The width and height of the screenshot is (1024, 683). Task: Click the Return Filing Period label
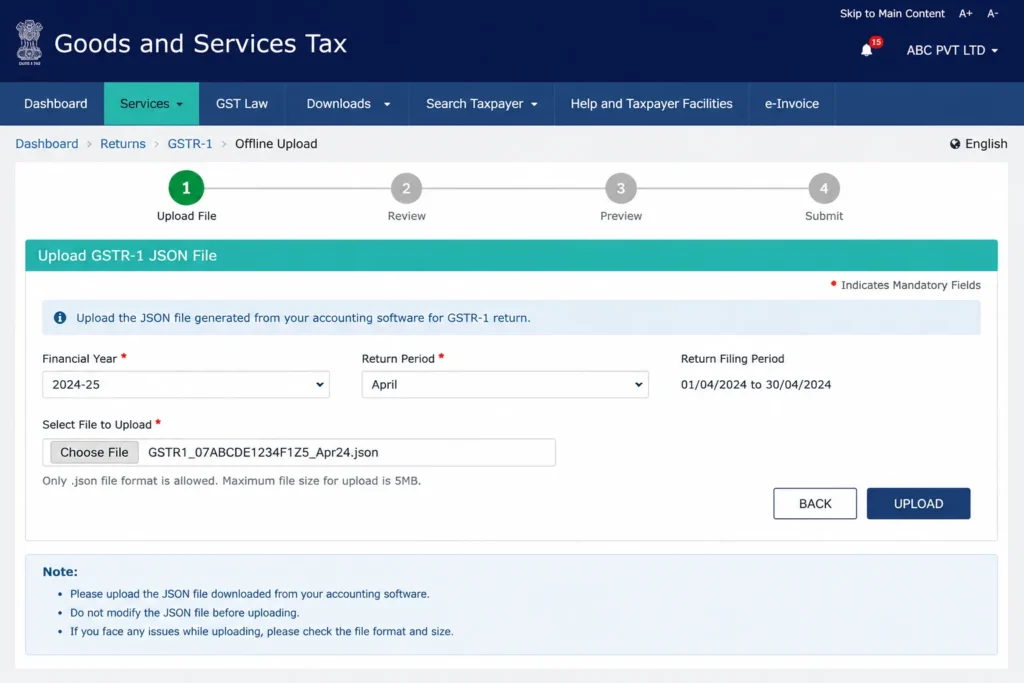[732, 358]
